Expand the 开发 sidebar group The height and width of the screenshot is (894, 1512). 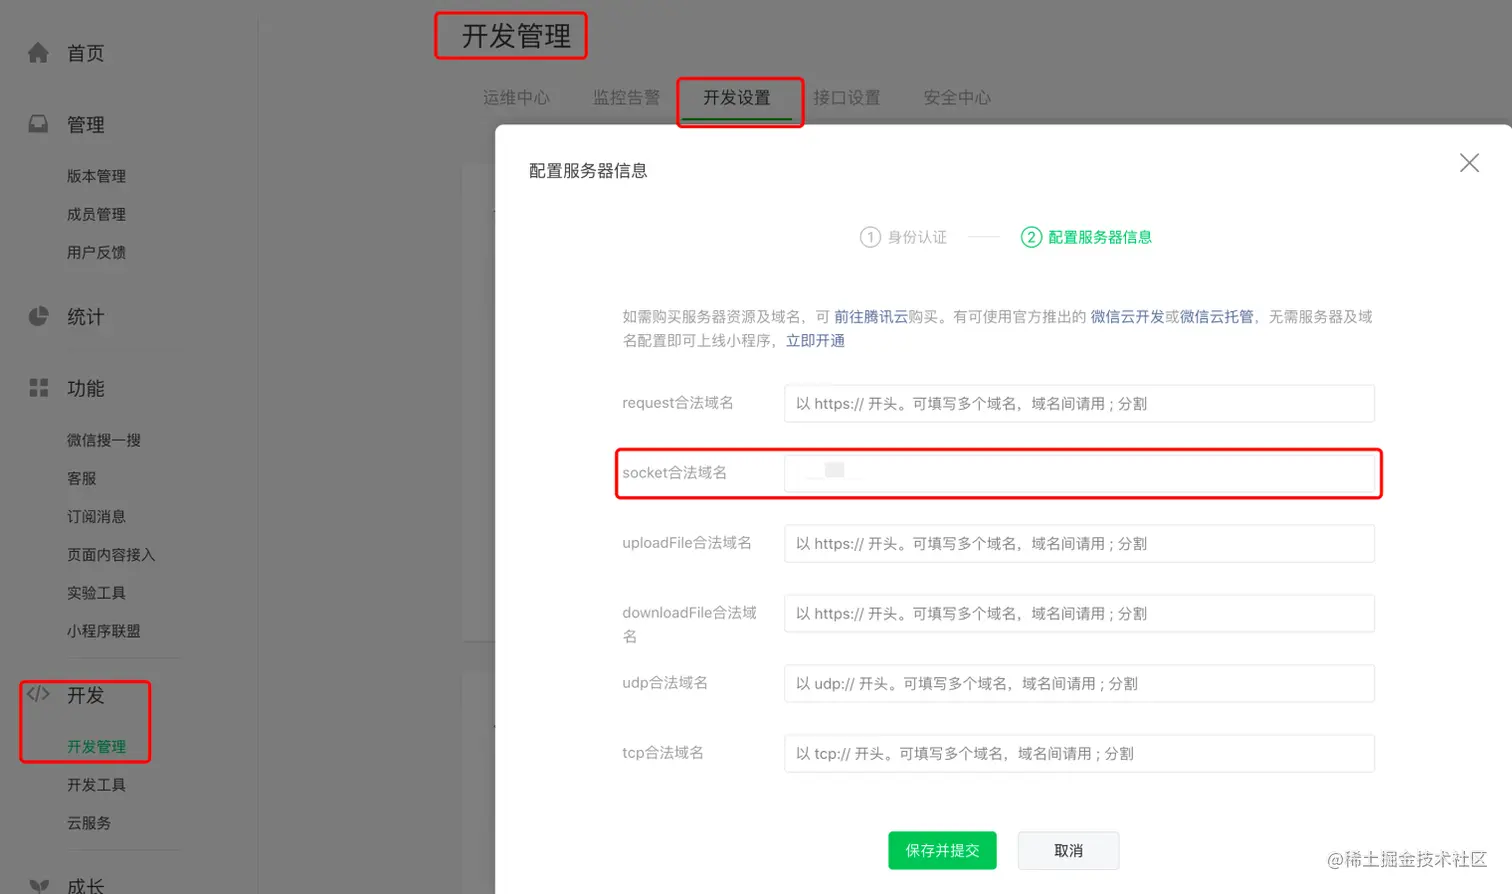click(86, 695)
